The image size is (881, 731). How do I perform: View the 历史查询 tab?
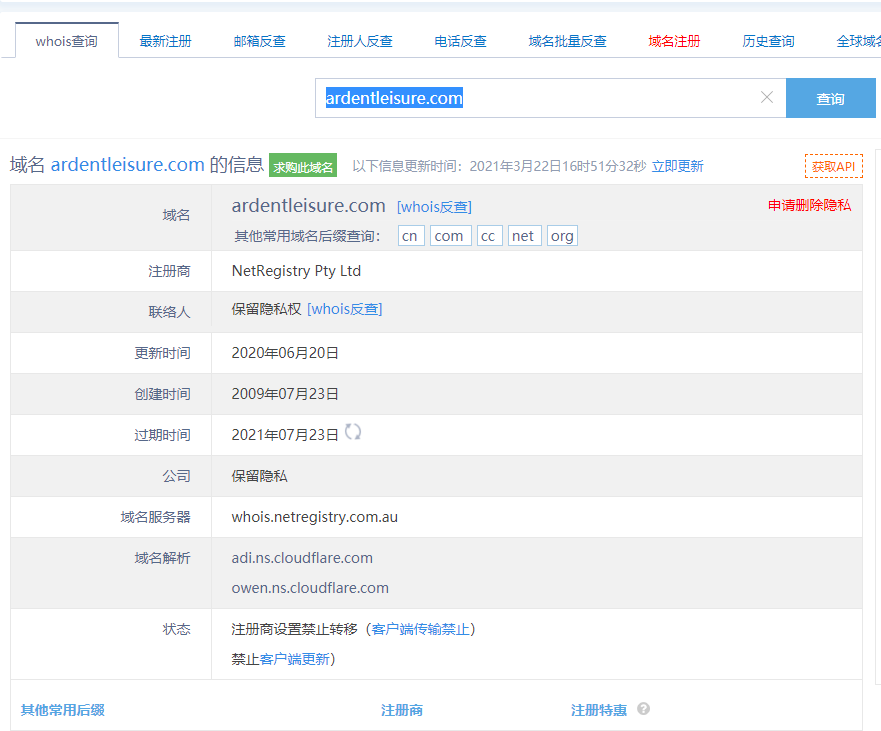click(768, 41)
